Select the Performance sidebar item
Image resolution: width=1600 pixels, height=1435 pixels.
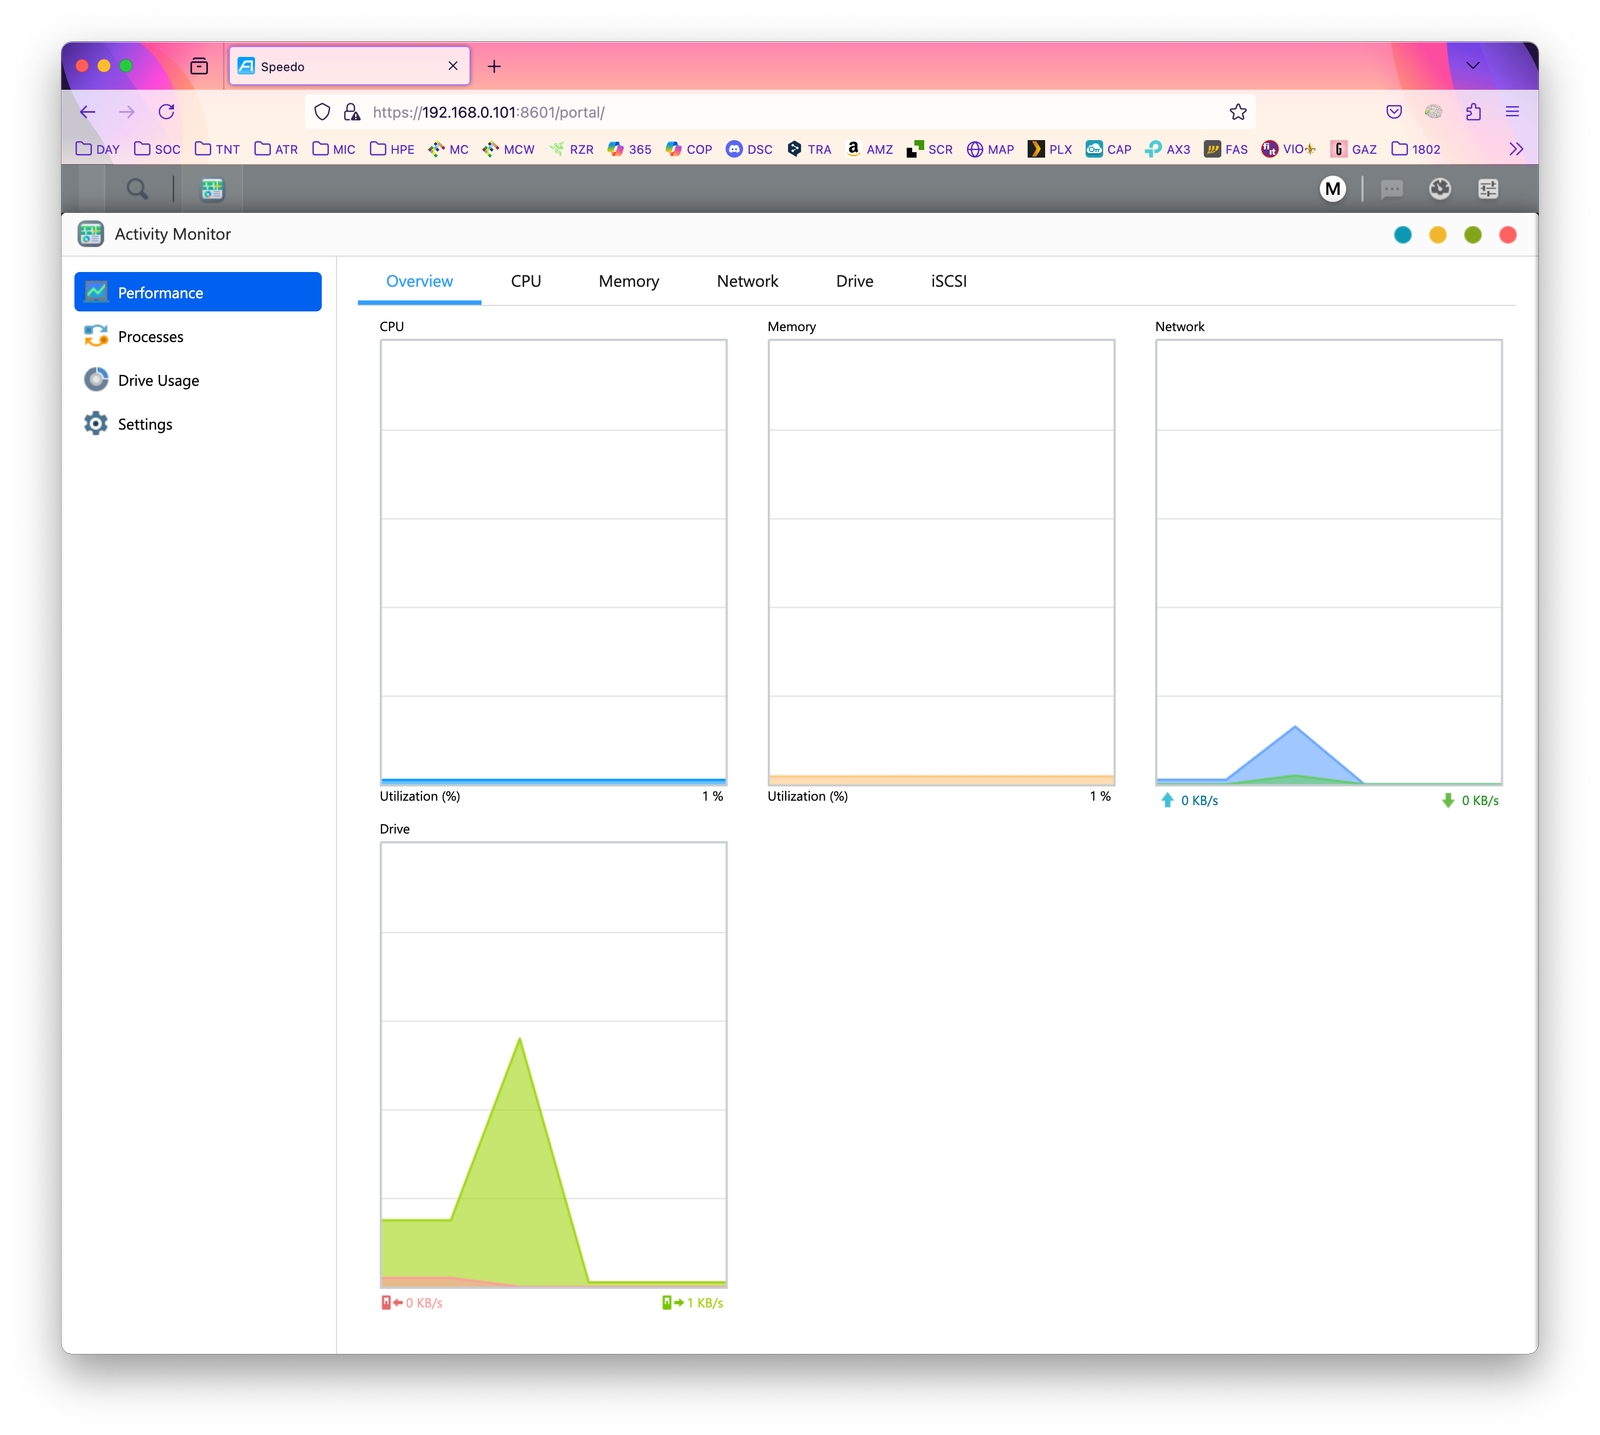point(198,292)
